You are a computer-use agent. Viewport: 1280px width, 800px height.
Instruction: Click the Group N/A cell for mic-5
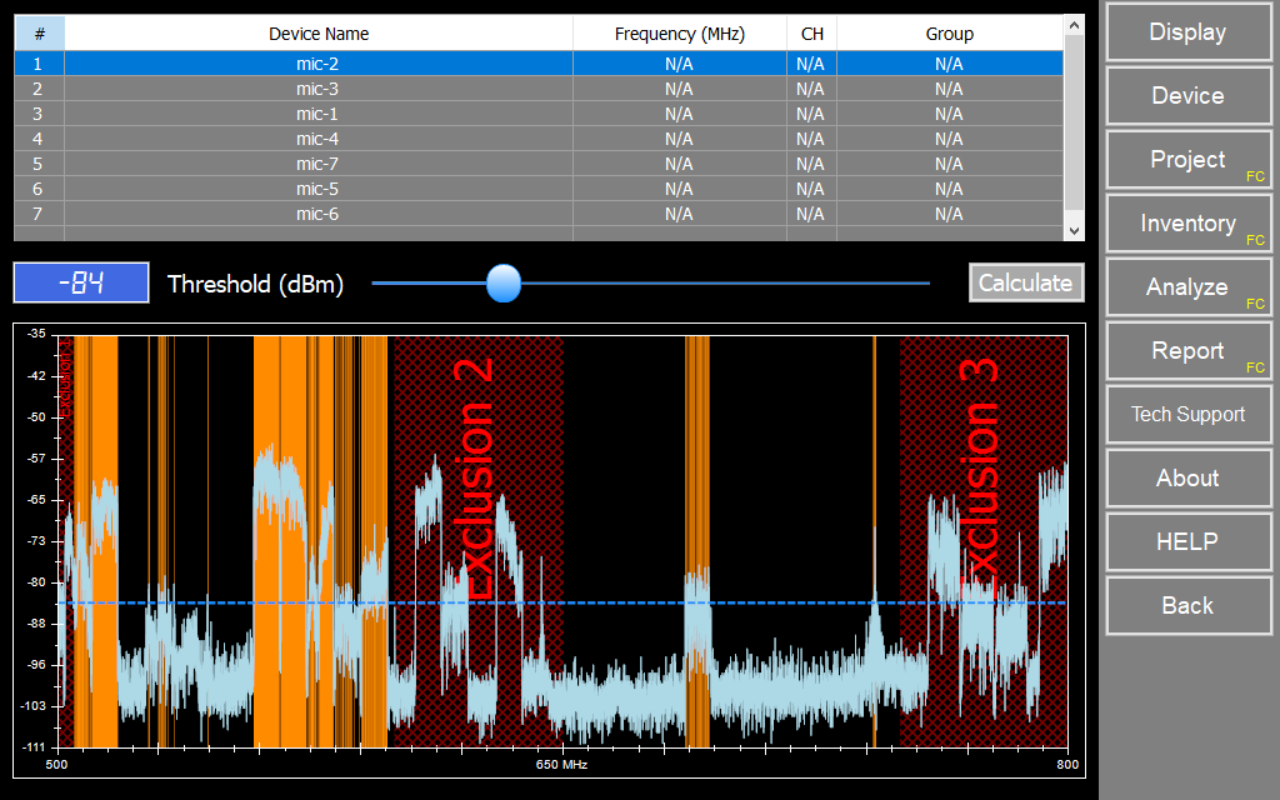pyautogui.click(x=950, y=189)
